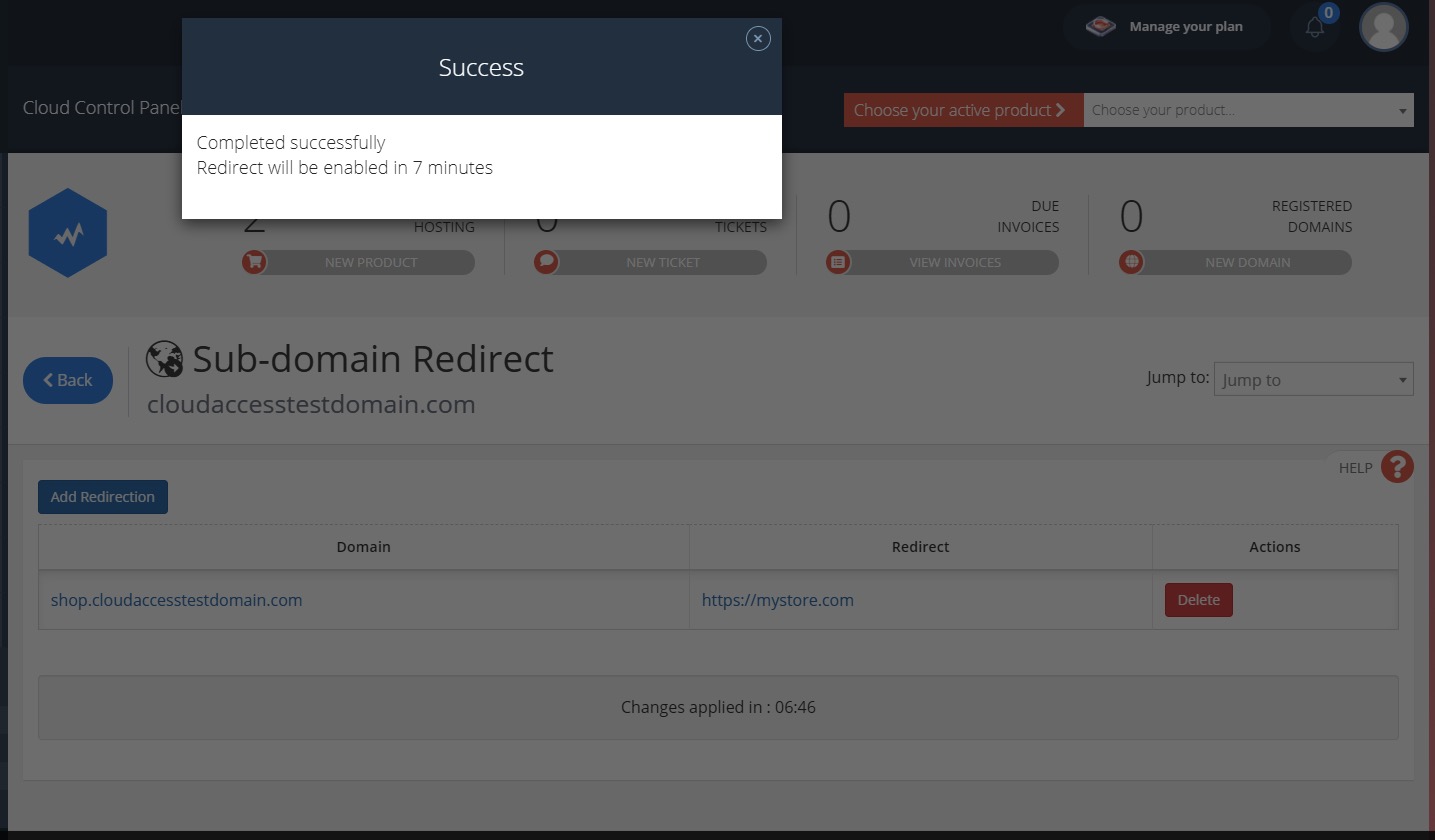Click Add Redirection button
1435x840 pixels.
click(103, 497)
